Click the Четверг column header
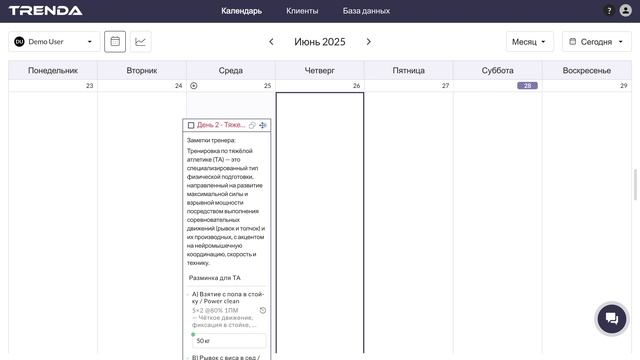 (320, 70)
